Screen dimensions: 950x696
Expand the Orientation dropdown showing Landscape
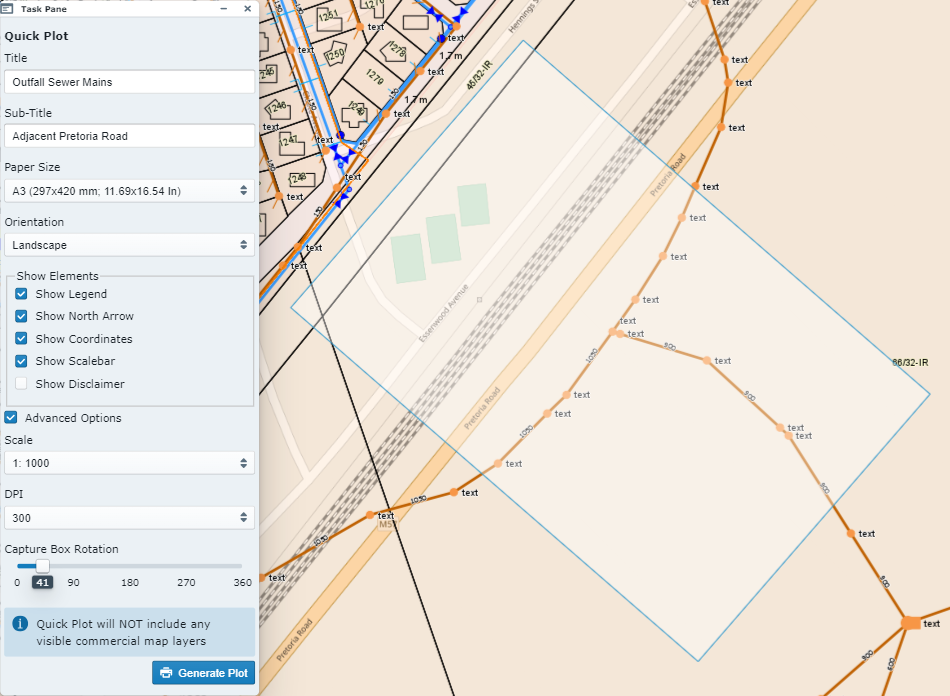[129, 245]
